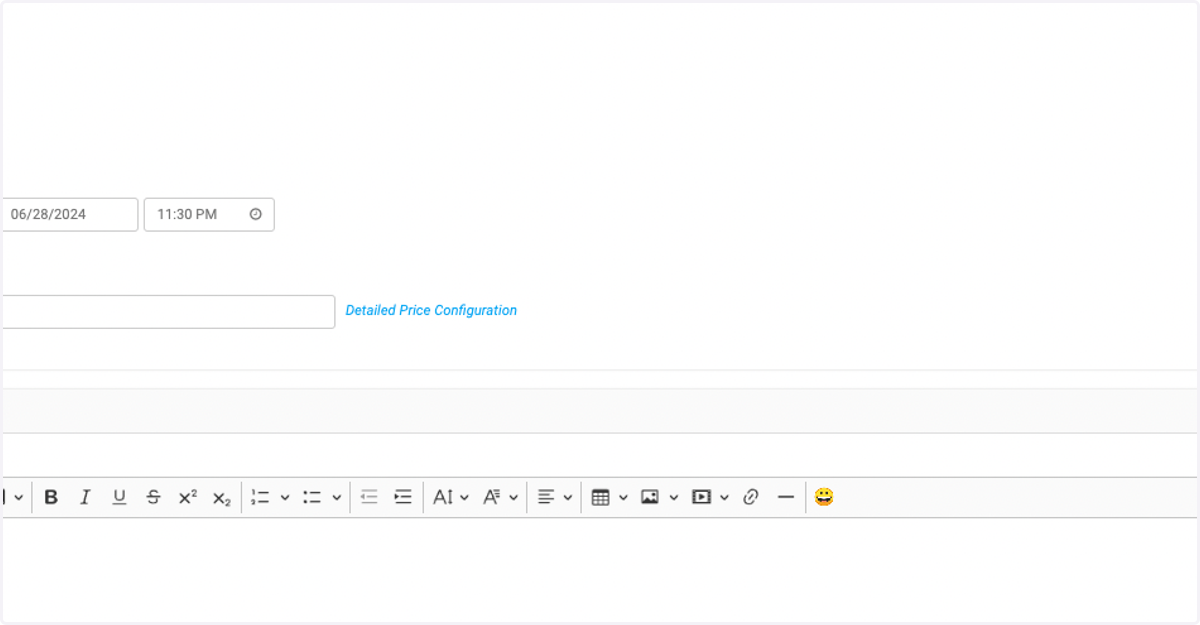Expand the text alignment dropdown arrow

568,497
